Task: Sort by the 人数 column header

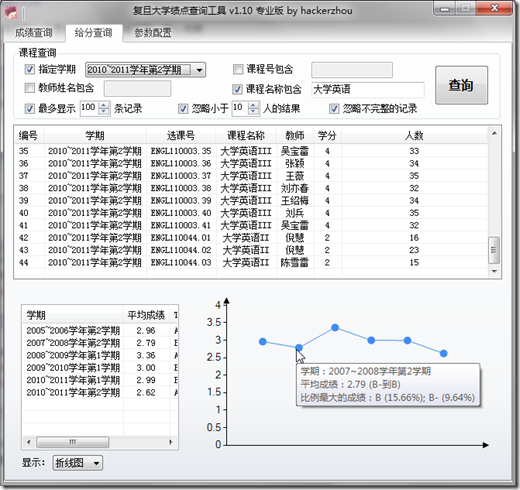Action: coord(414,136)
